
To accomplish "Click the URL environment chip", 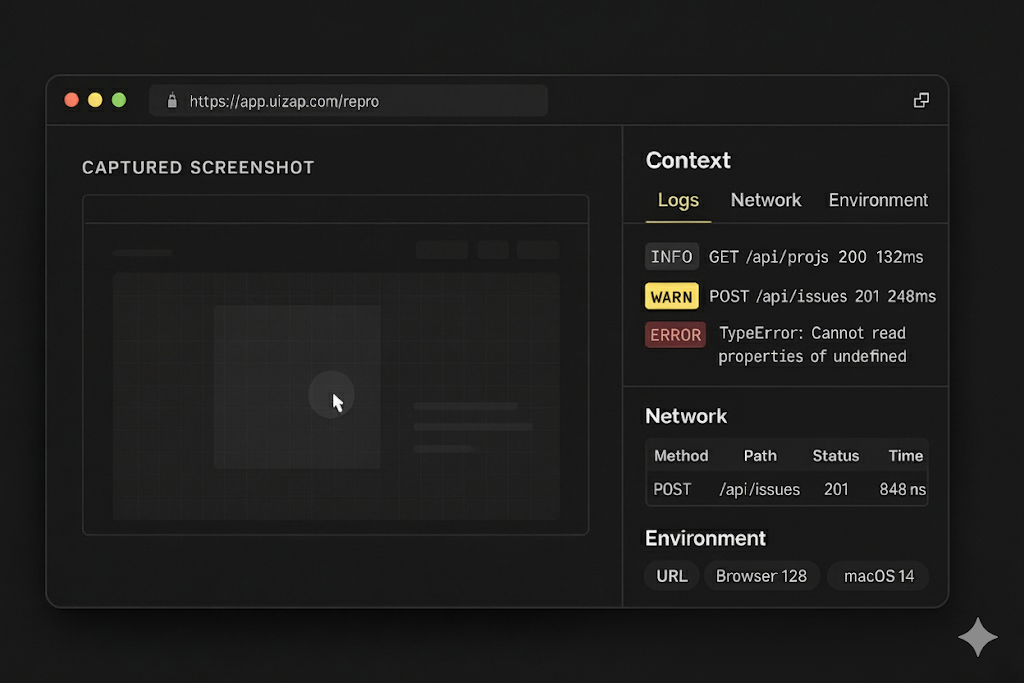I will (x=671, y=576).
